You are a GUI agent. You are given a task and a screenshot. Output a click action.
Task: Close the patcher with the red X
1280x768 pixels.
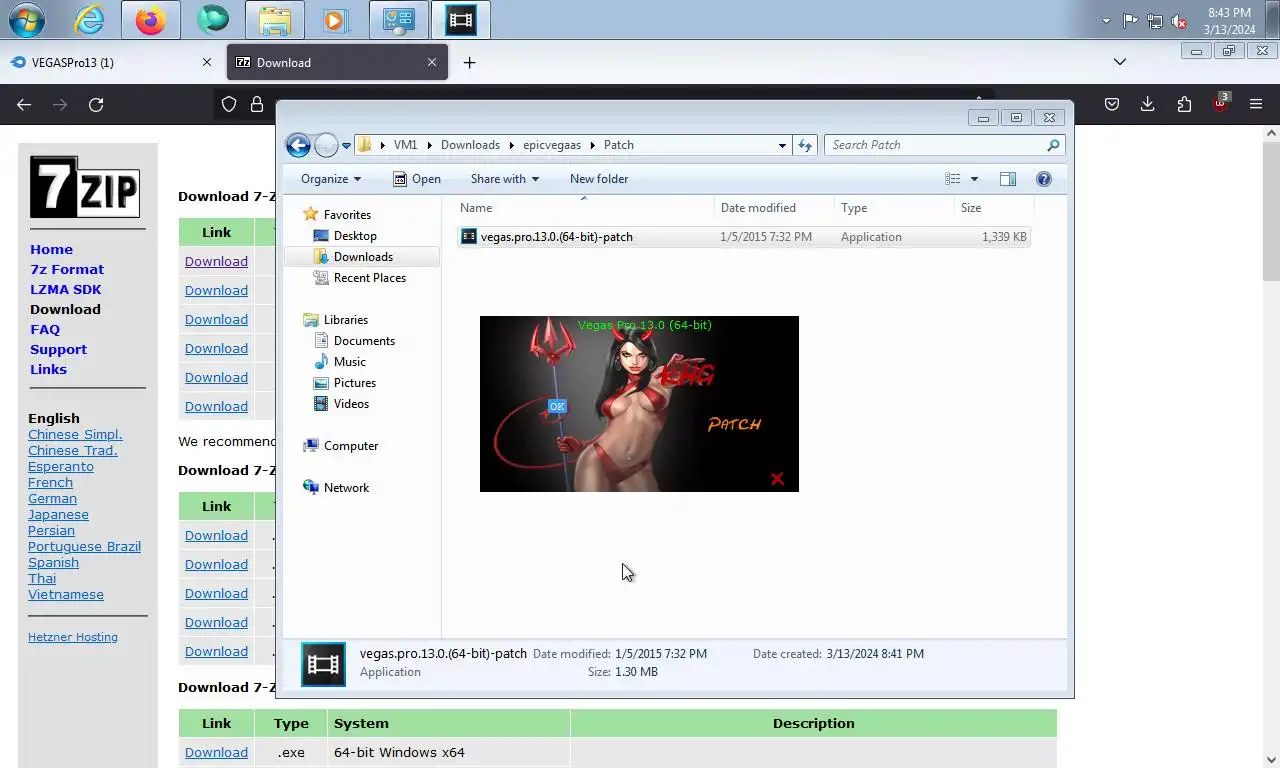point(777,479)
